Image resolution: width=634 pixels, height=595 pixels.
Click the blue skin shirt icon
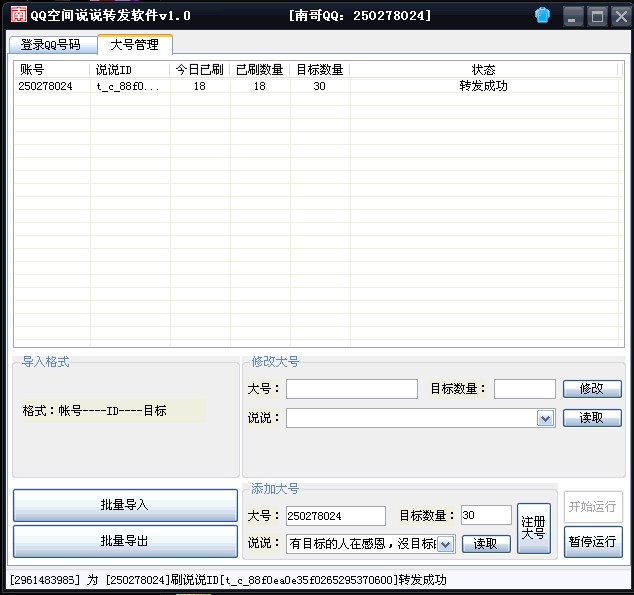[542, 15]
